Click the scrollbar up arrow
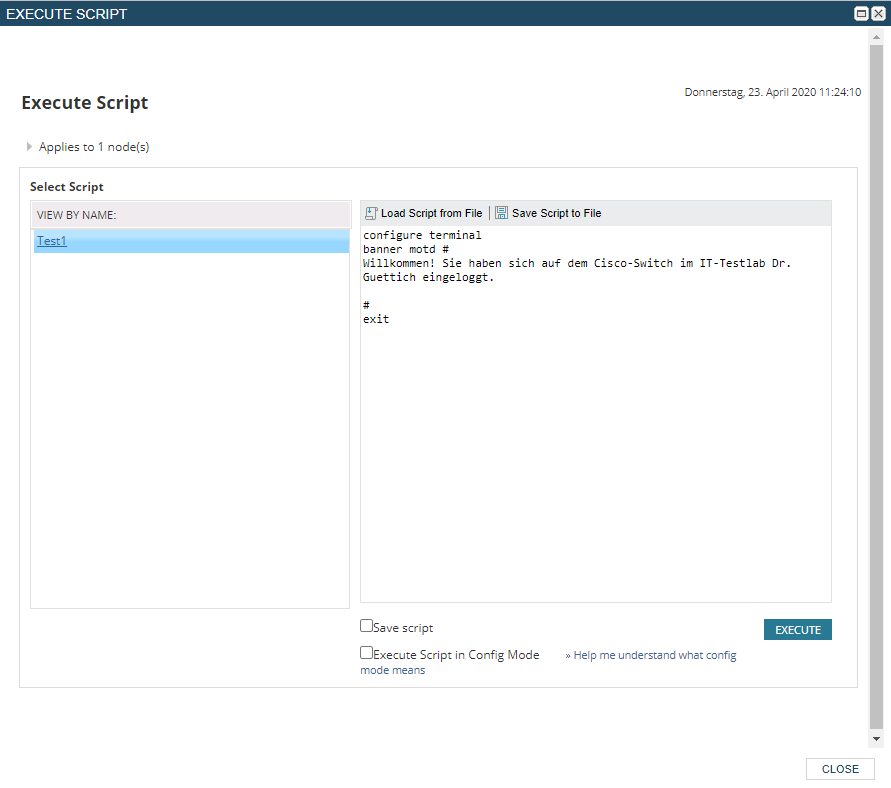Screen dimensions: 891x788 (877, 37)
